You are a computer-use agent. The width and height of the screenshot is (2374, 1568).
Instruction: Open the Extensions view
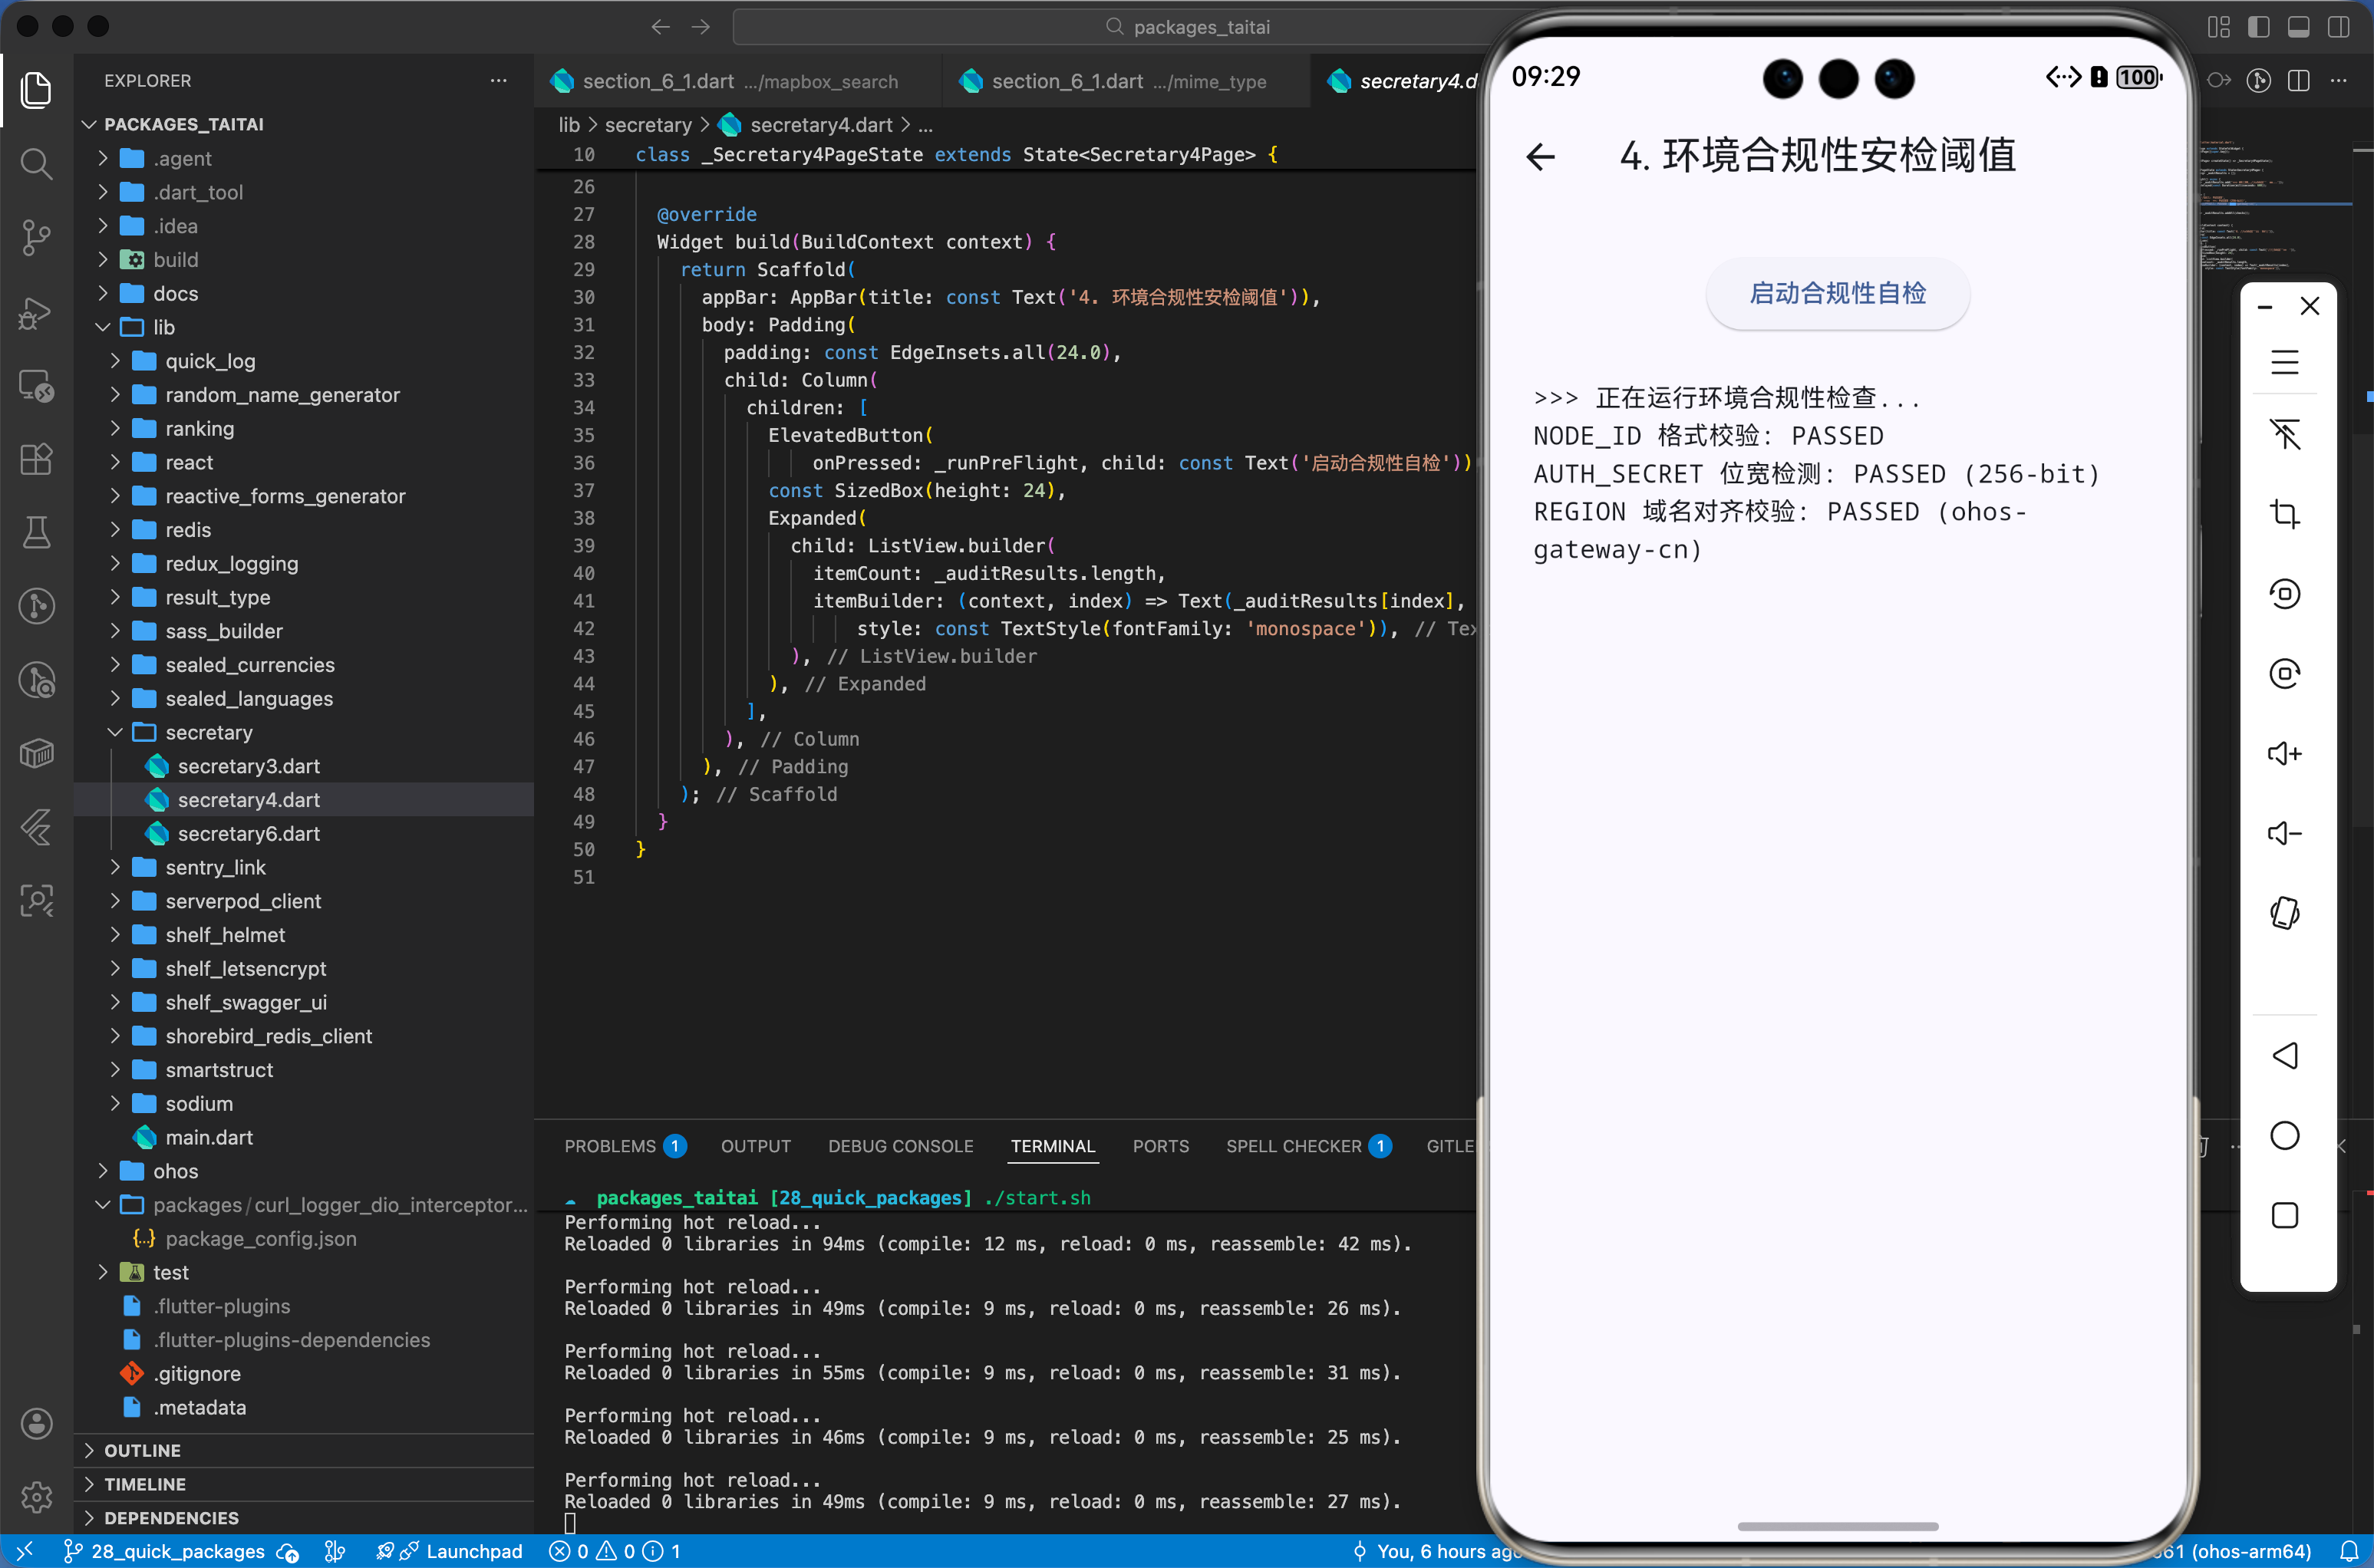click(36, 459)
